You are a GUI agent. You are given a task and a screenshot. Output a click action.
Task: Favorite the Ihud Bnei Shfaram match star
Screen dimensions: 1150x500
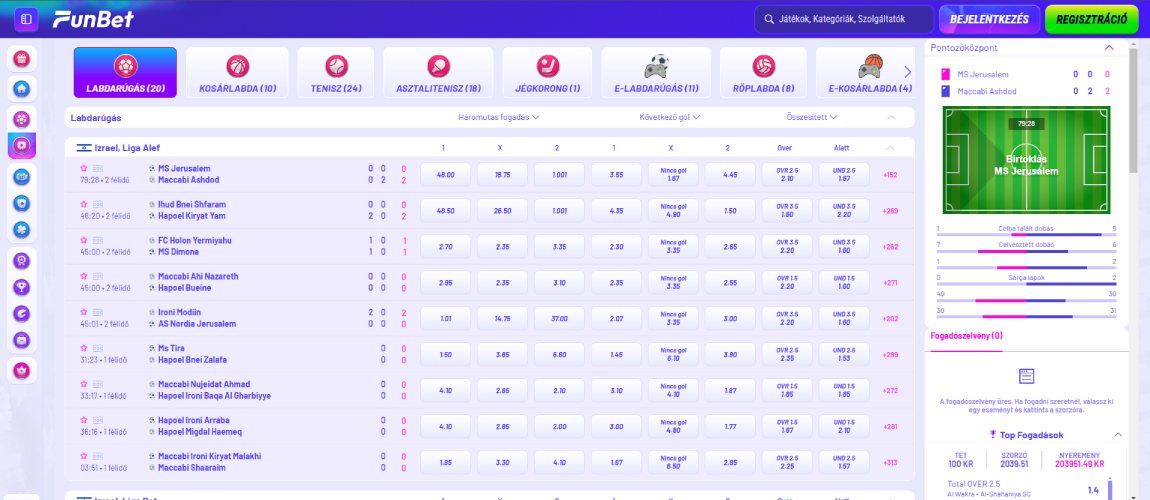click(84, 204)
